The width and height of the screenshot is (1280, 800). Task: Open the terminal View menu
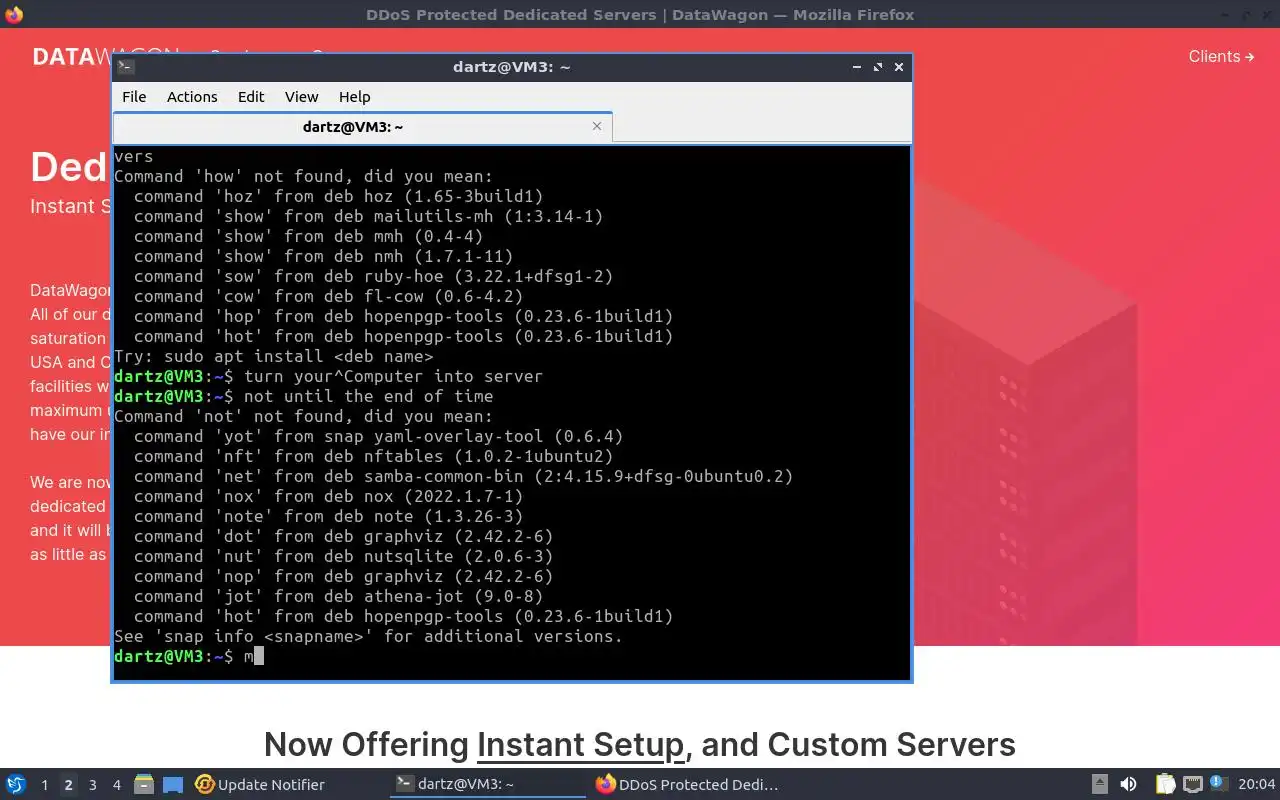pyautogui.click(x=301, y=97)
